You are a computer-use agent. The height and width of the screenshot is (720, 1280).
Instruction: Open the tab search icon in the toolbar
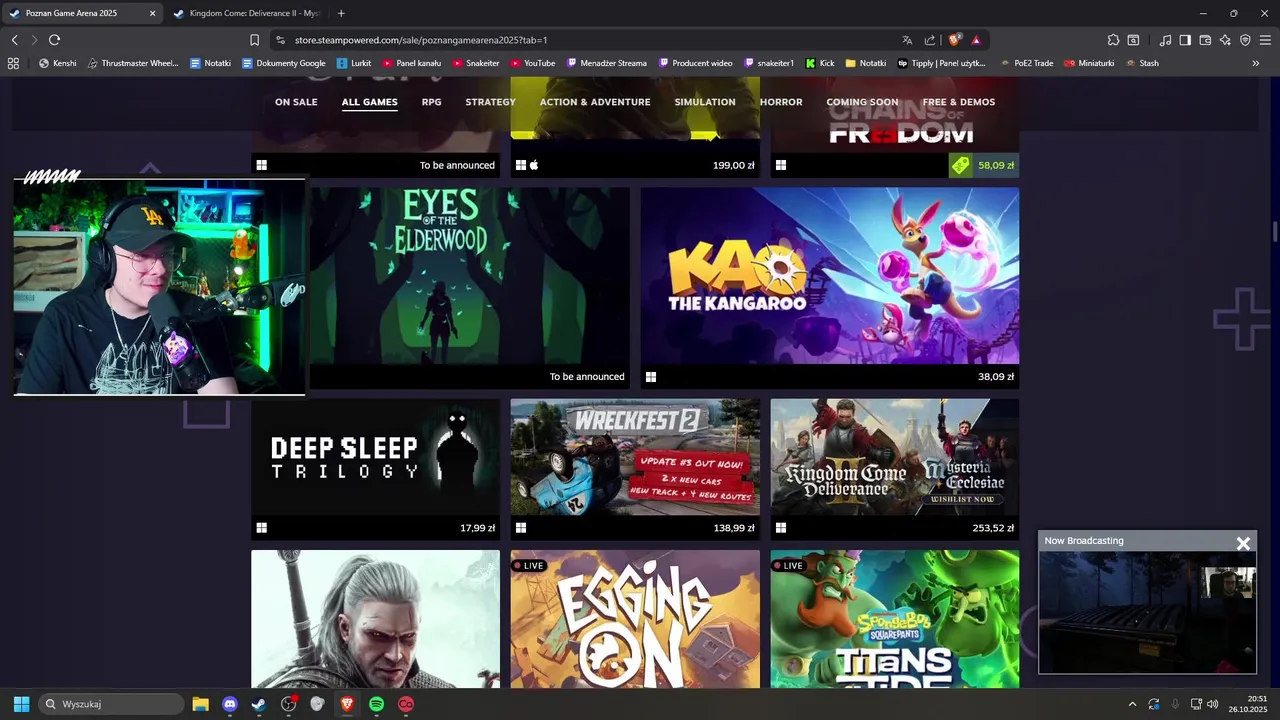coord(1133,40)
